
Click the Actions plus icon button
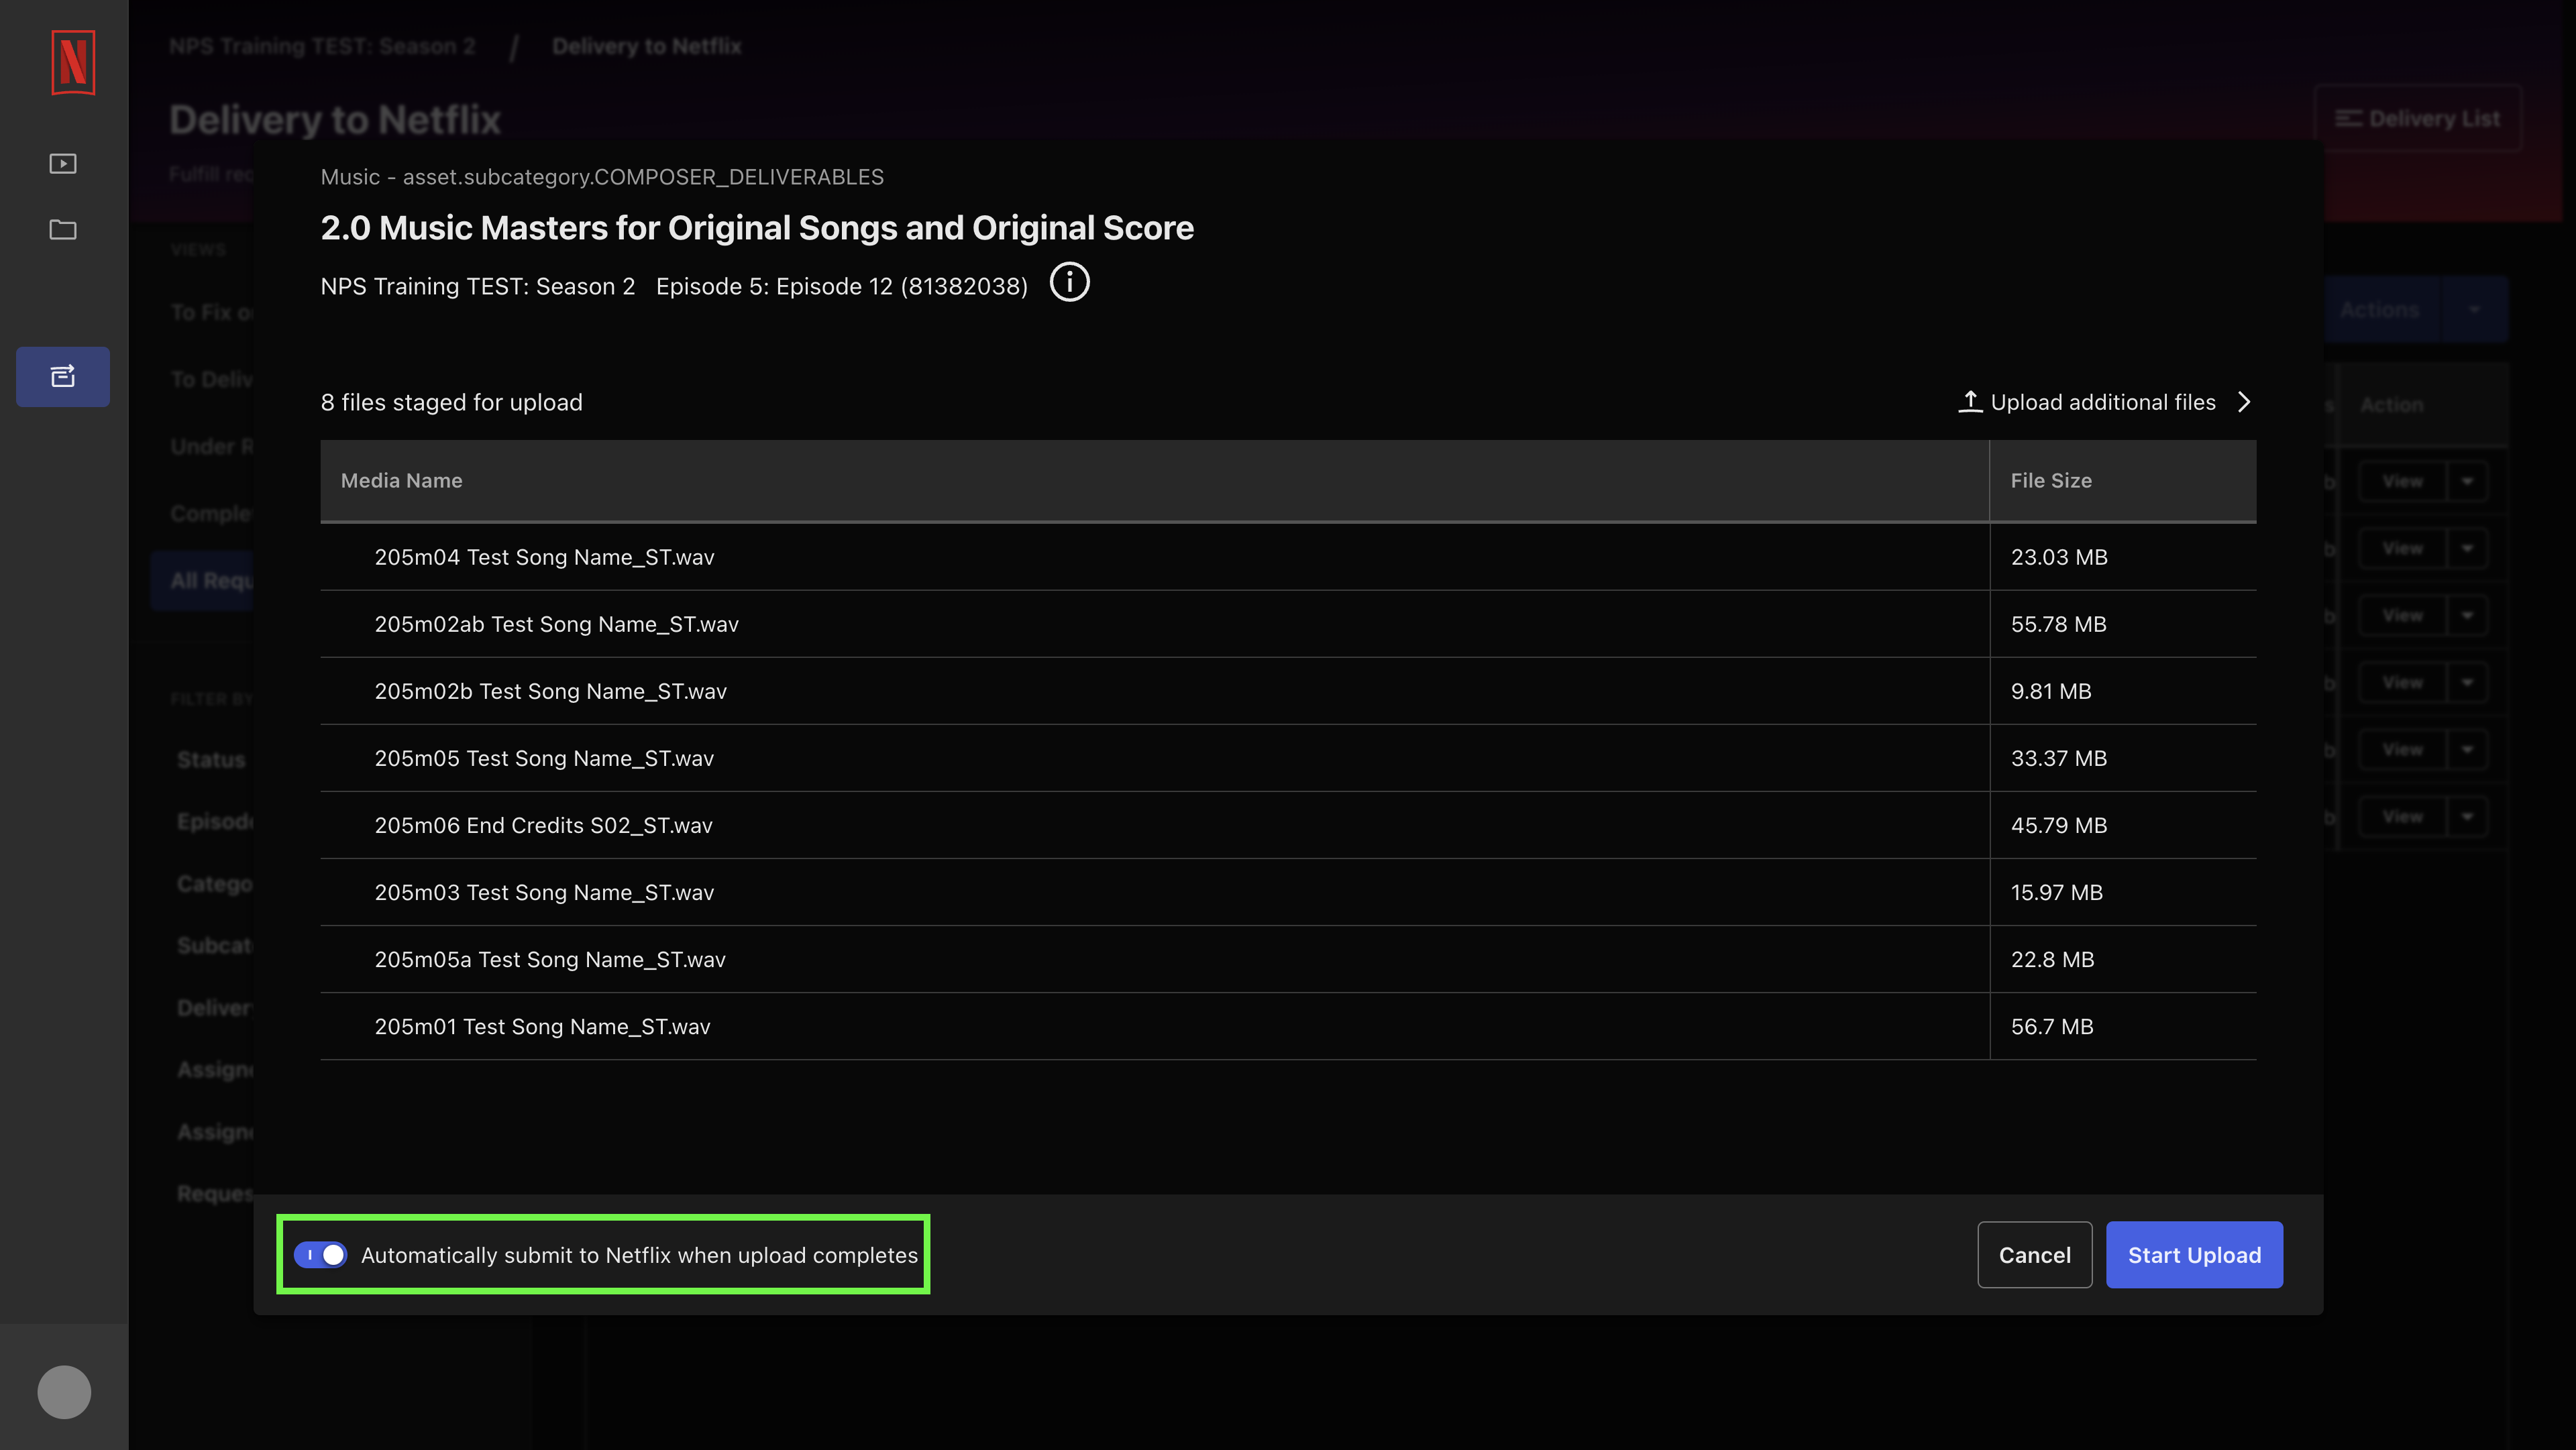(2475, 308)
